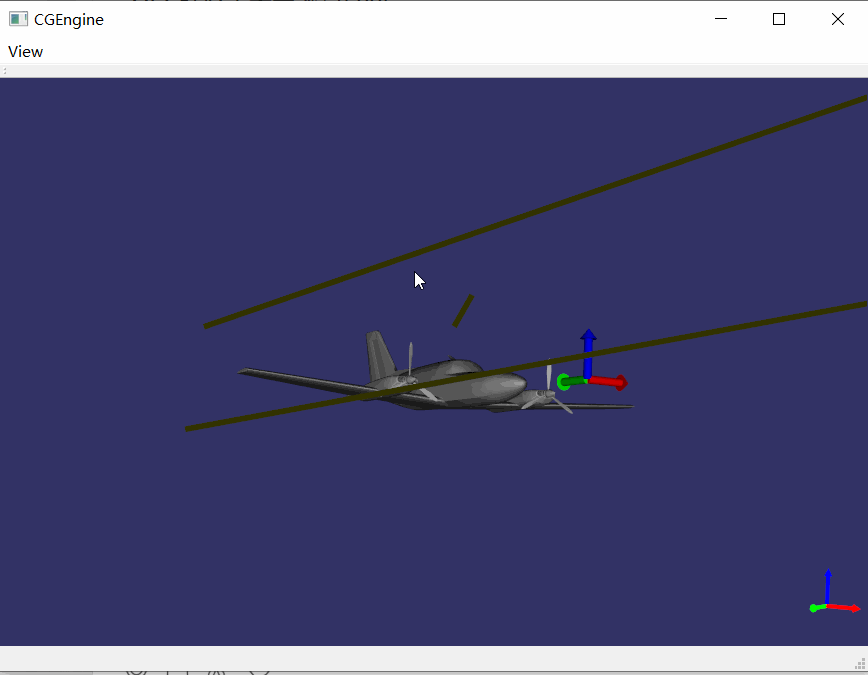Open the window system menu via title bar icon
Screen dimensions: 868x675
(x=18, y=18)
